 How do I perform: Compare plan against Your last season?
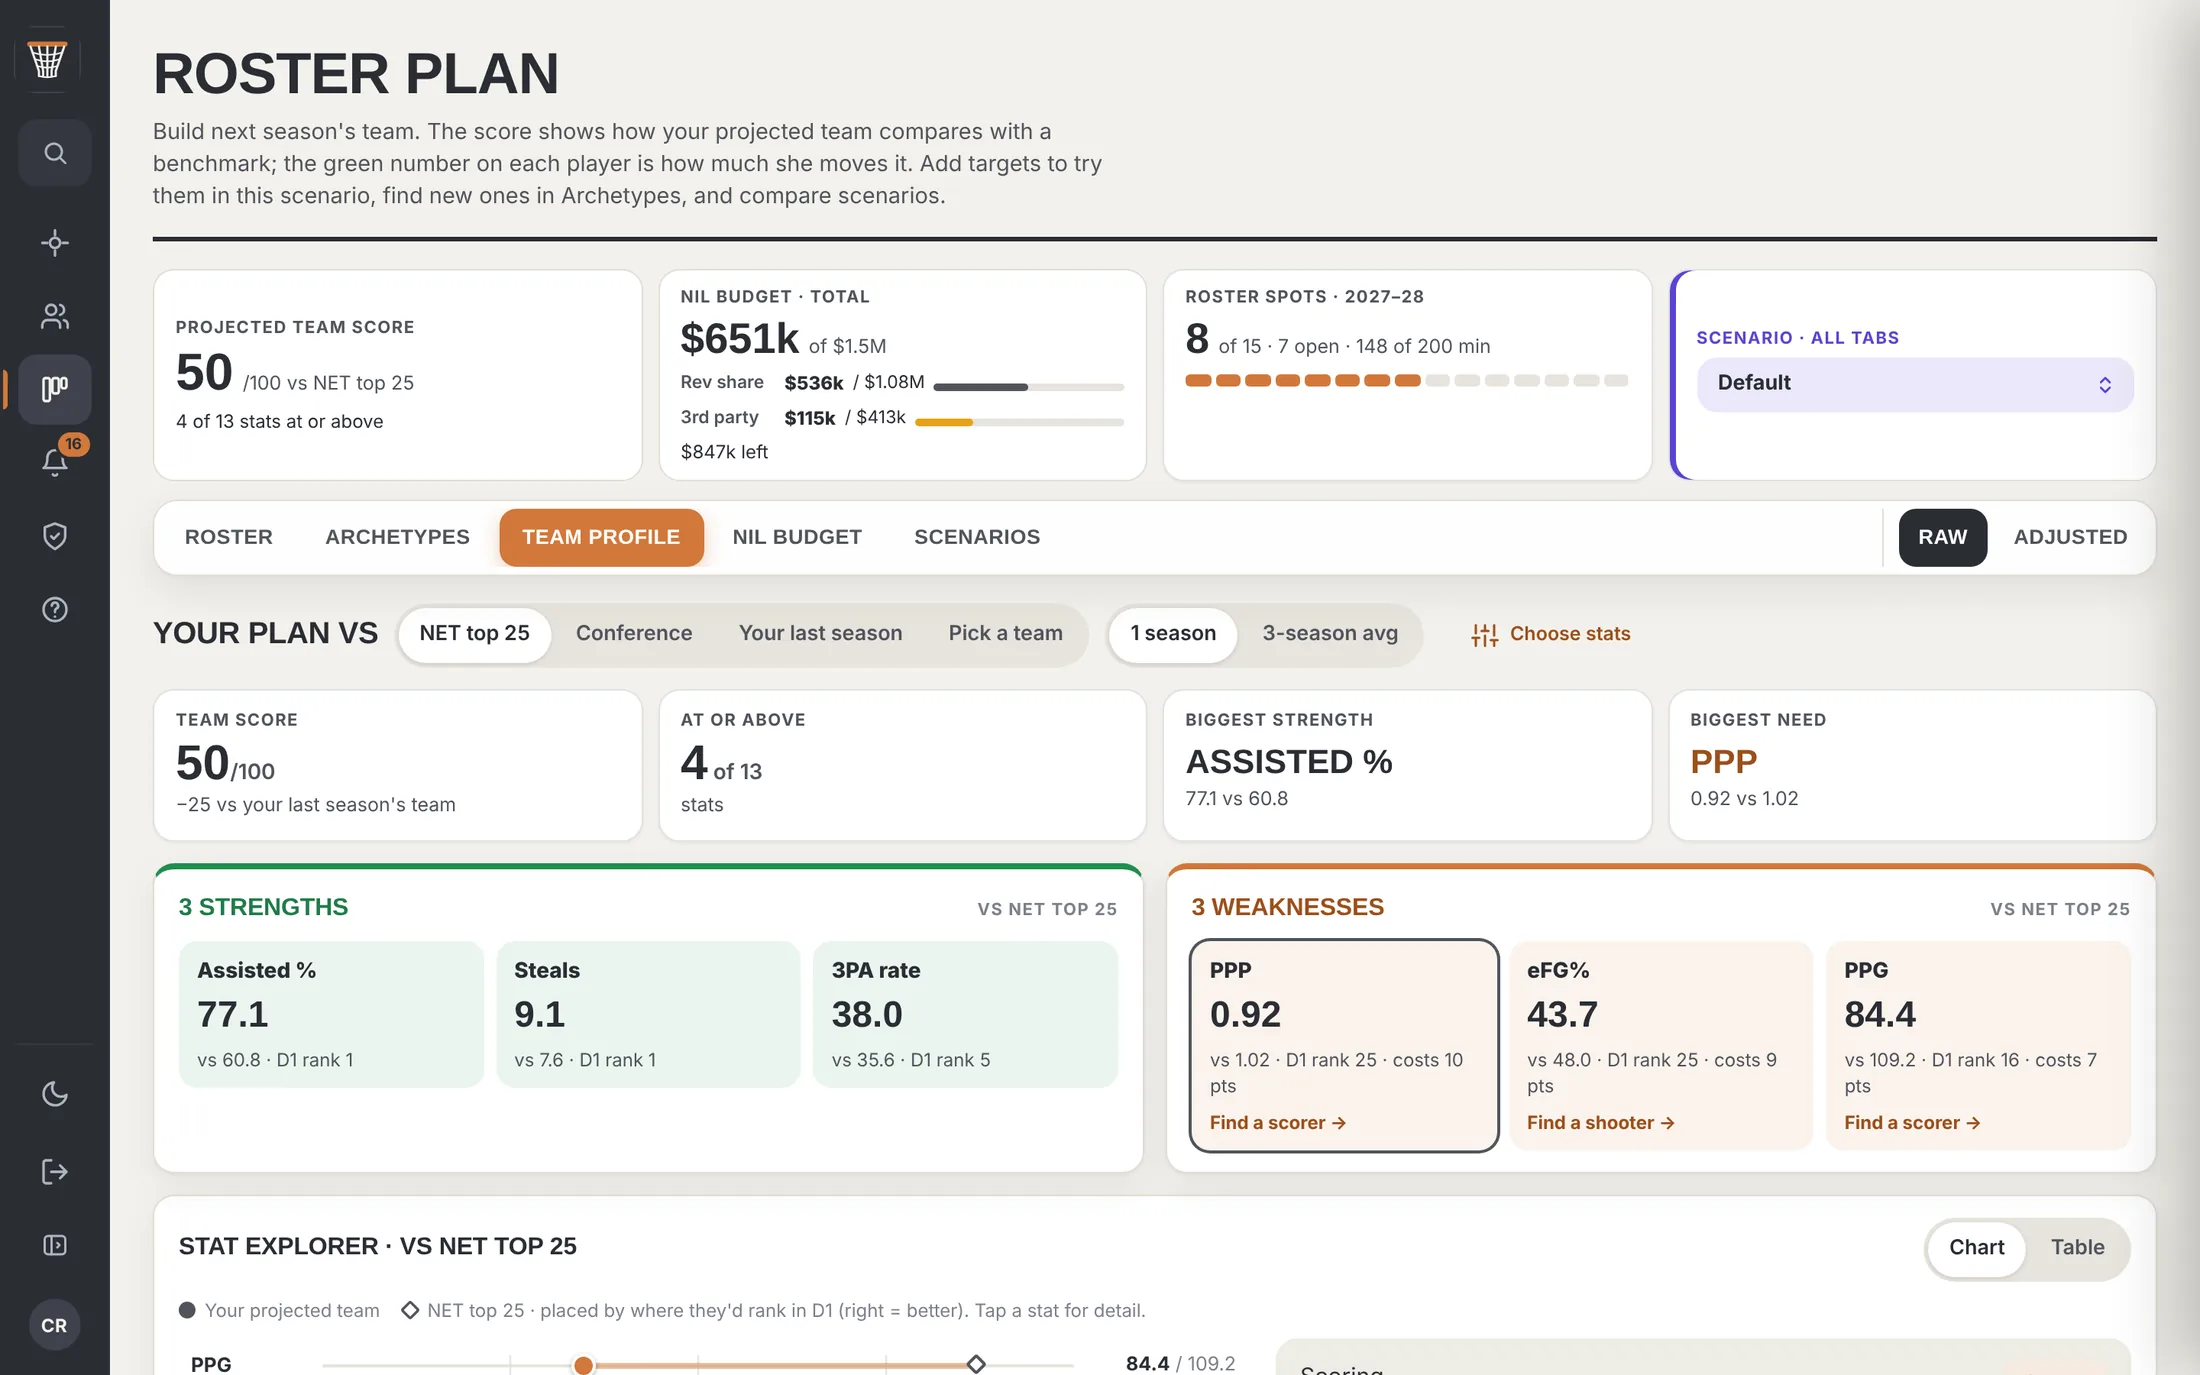coord(820,634)
